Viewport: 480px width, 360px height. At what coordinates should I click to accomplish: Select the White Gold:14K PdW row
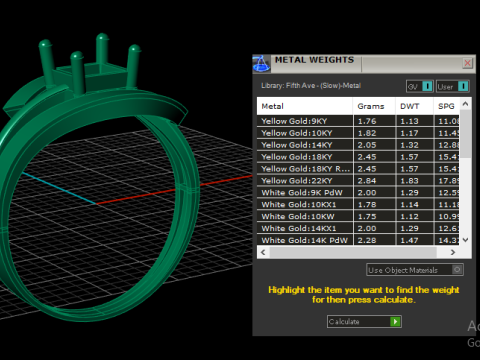coord(358,240)
